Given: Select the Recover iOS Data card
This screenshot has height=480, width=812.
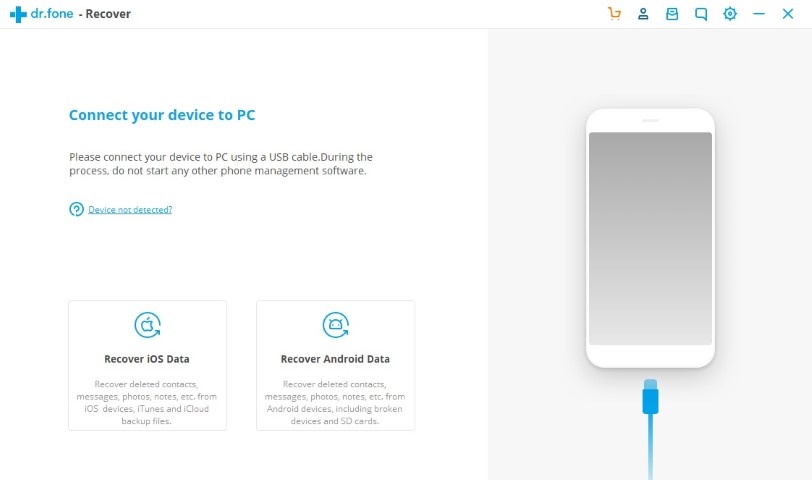Looking at the screenshot, I should click(x=148, y=366).
